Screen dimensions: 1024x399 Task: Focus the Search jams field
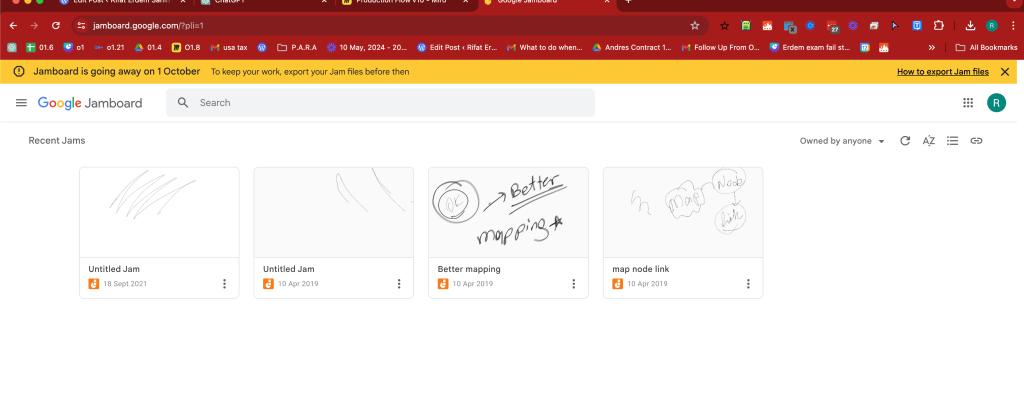click(380, 103)
